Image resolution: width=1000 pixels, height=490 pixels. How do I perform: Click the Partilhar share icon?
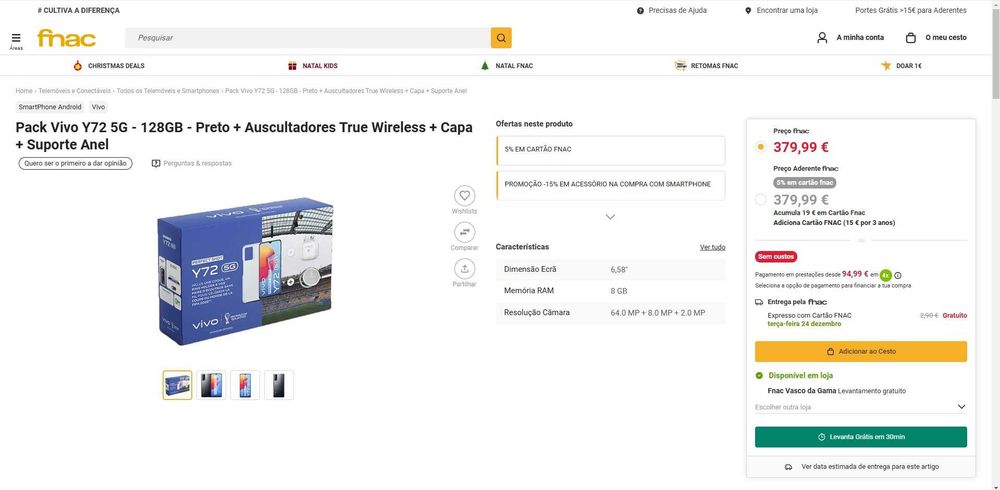(x=464, y=269)
